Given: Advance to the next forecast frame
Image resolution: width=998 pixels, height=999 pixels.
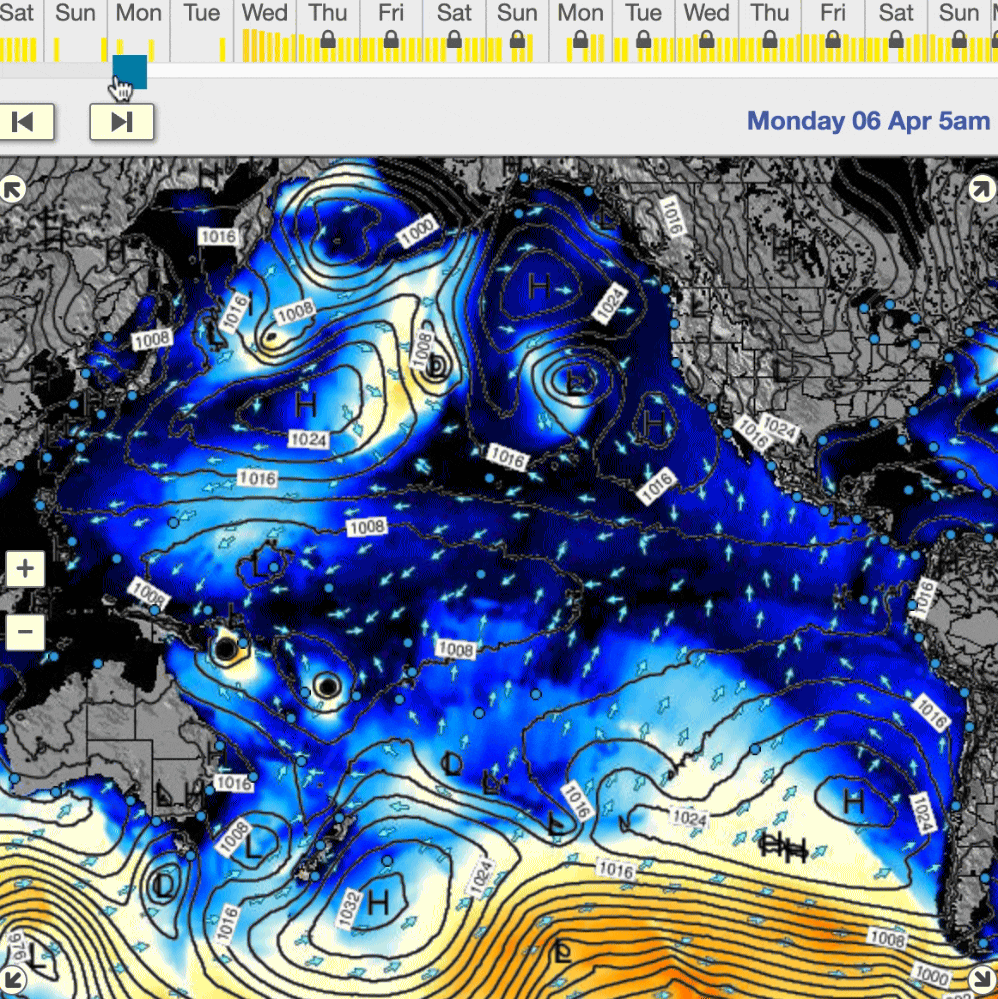Looking at the screenshot, I should (x=122, y=122).
